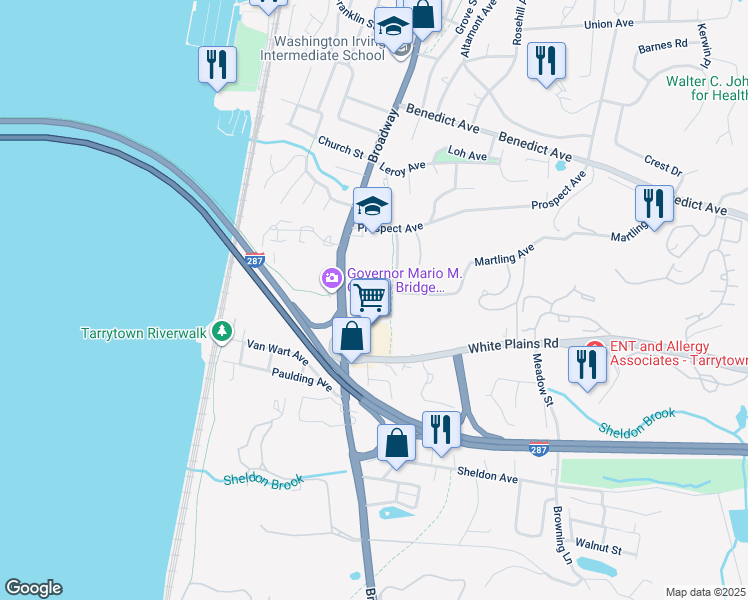The height and width of the screenshot is (600, 748).
Task: Select the Meadow St street label
Action: pos(543,380)
